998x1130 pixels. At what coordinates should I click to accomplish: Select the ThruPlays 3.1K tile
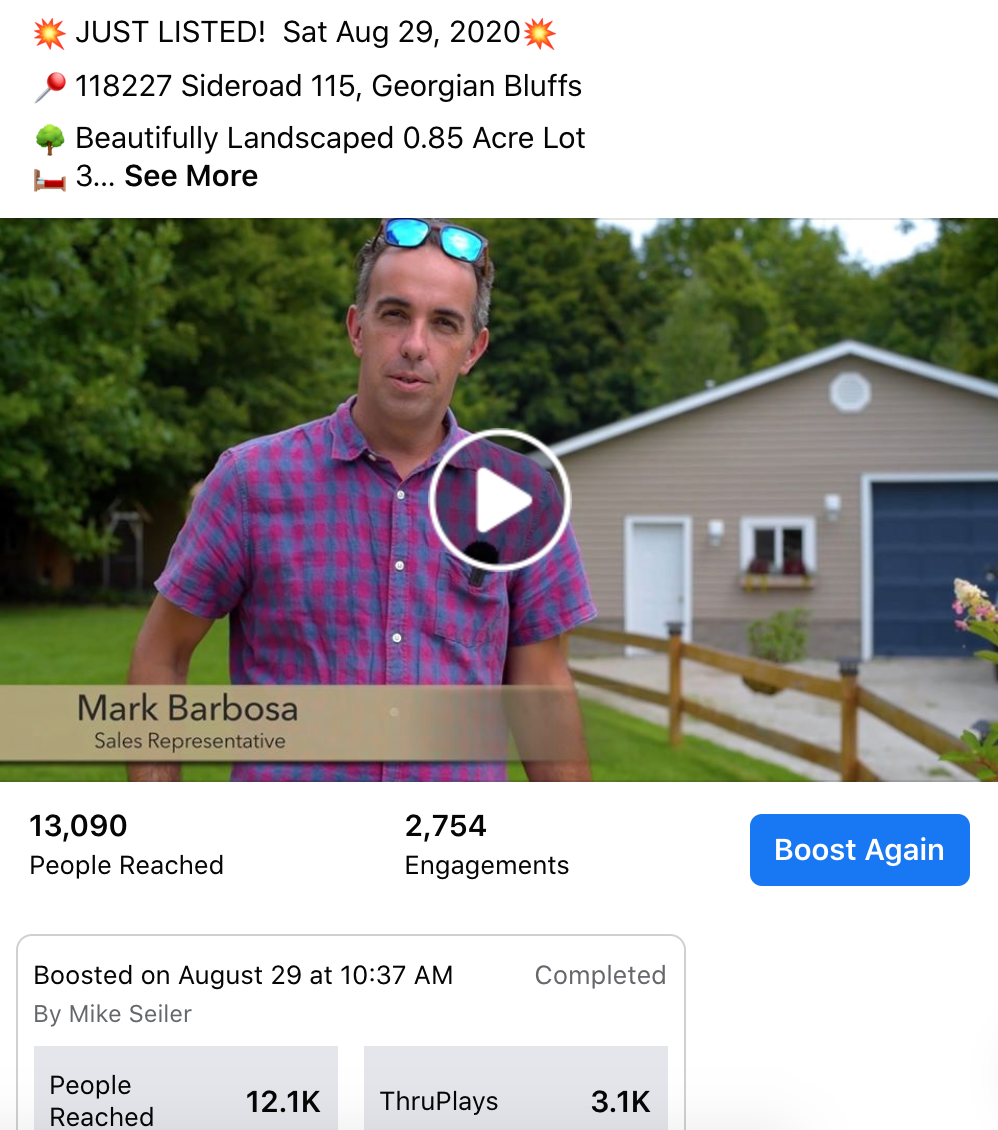click(516, 1088)
